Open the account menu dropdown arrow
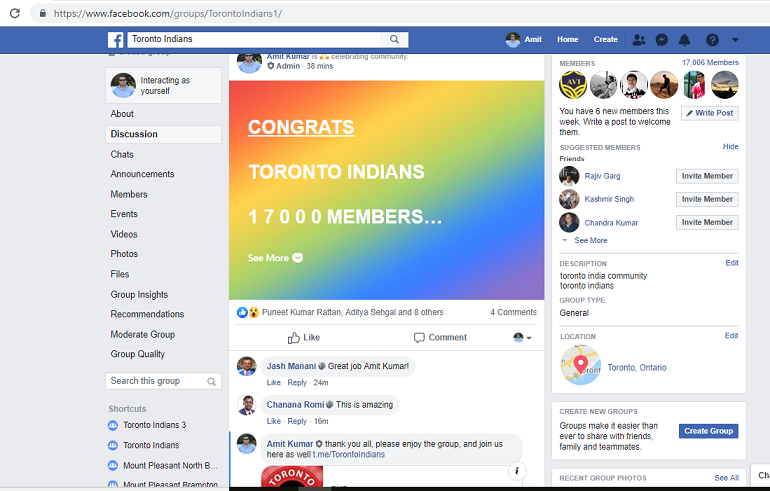This screenshot has width=770, height=491. (x=736, y=40)
